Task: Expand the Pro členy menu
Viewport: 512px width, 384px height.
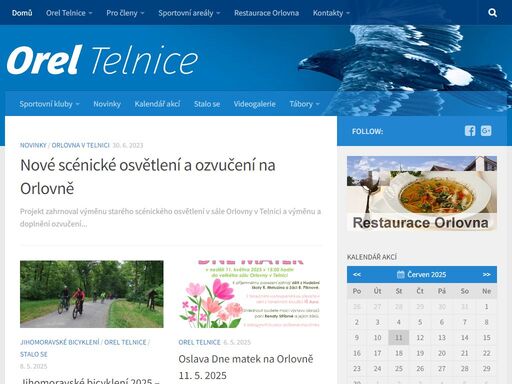Action: coord(125,13)
